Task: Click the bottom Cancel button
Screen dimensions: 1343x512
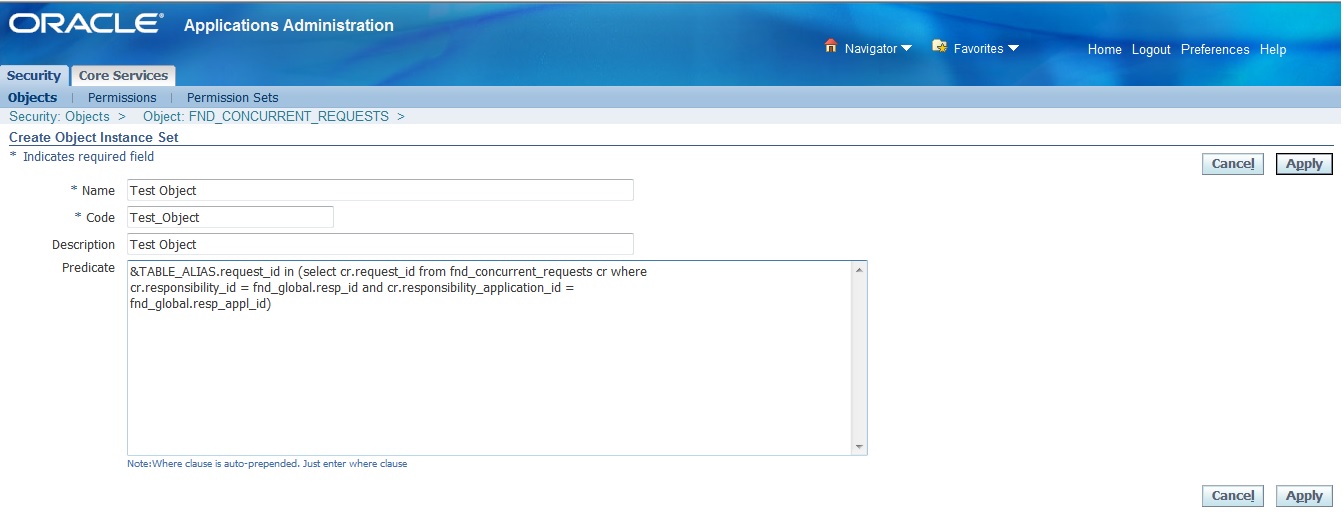Action: tap(1232, 496)
